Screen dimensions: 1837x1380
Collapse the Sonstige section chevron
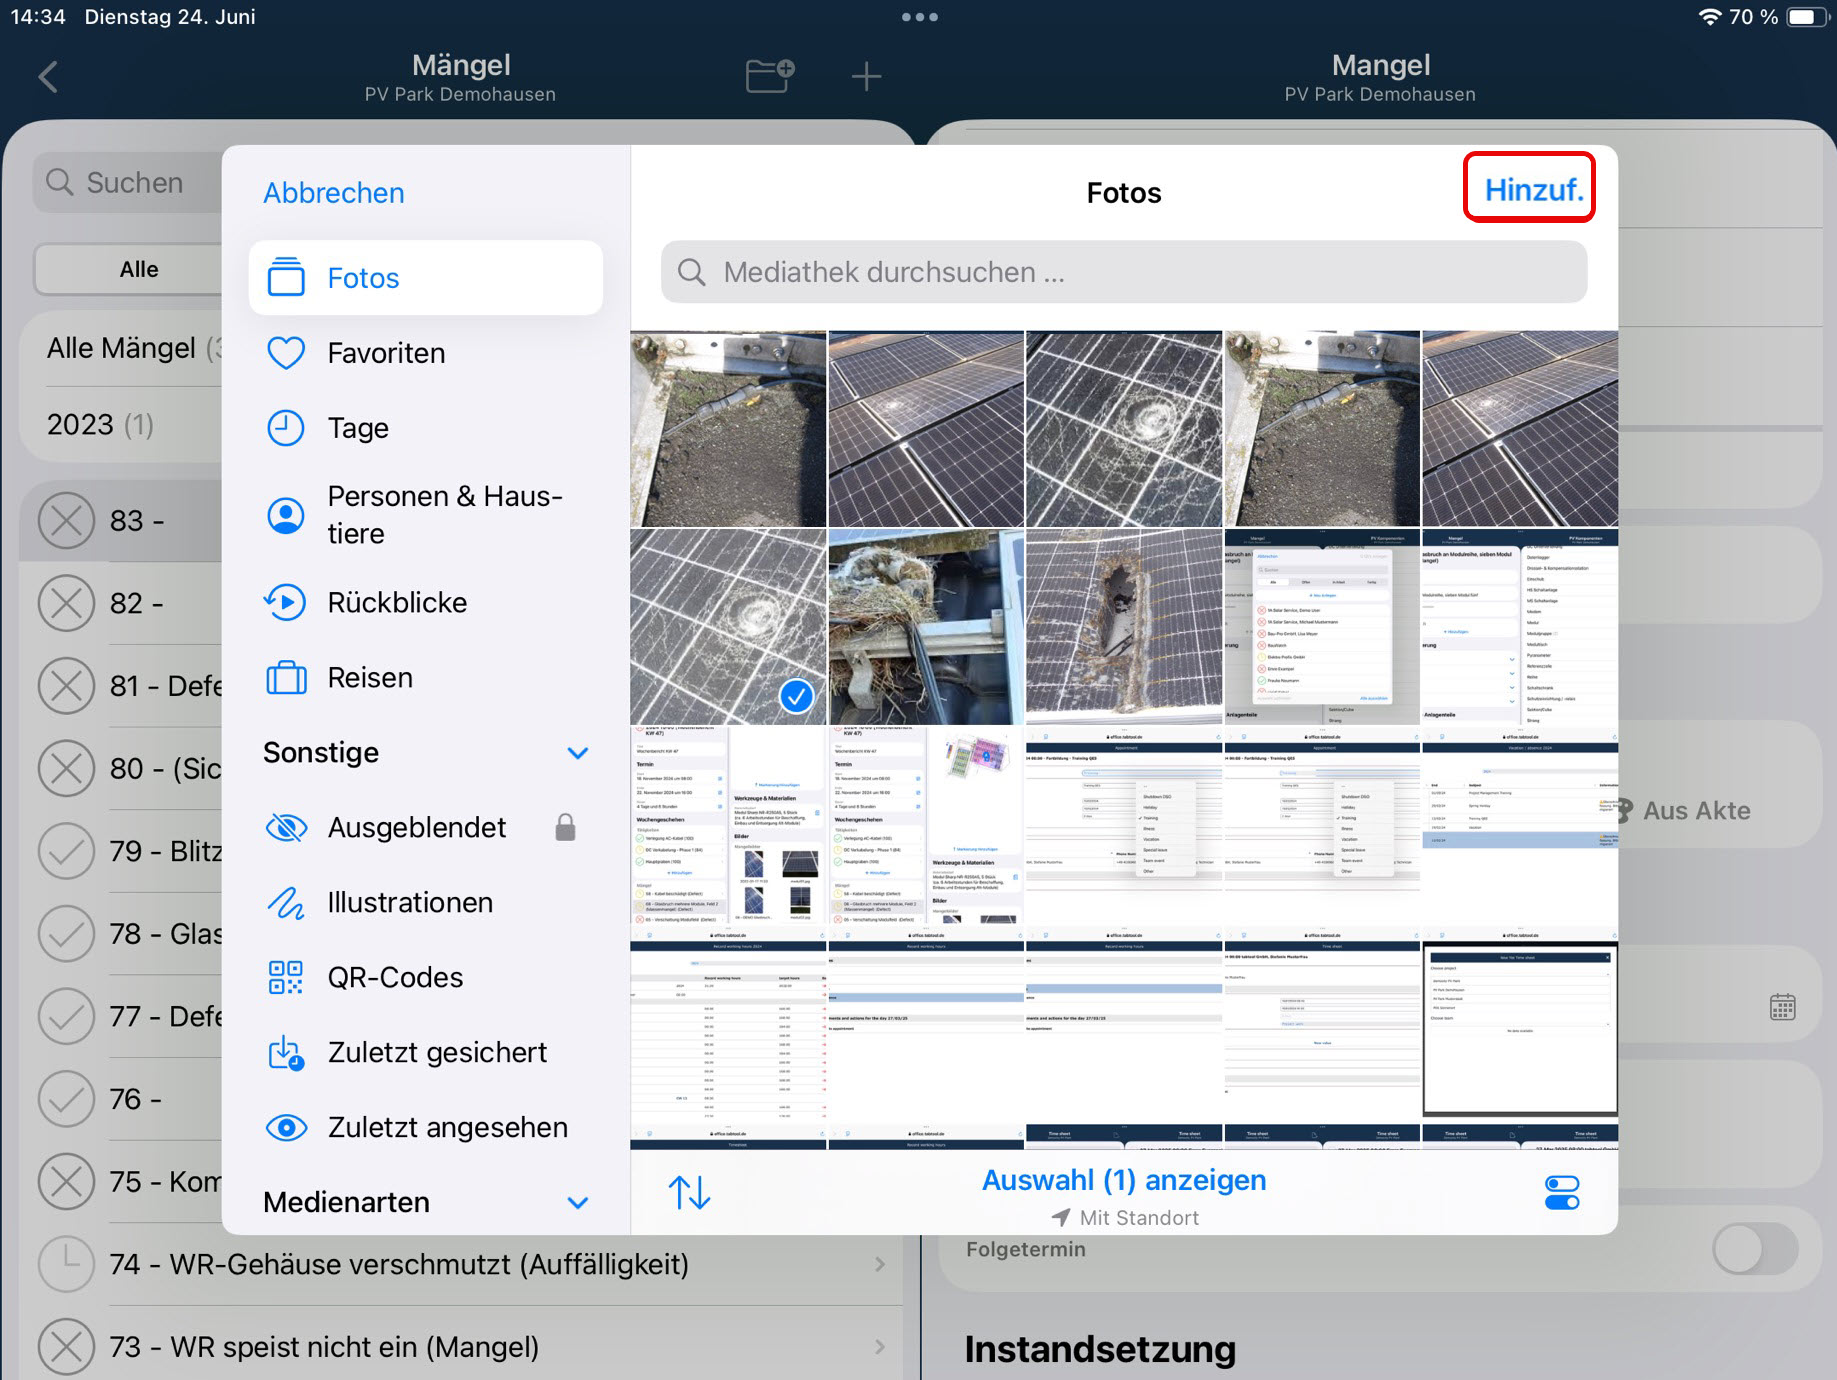point(578,753)
